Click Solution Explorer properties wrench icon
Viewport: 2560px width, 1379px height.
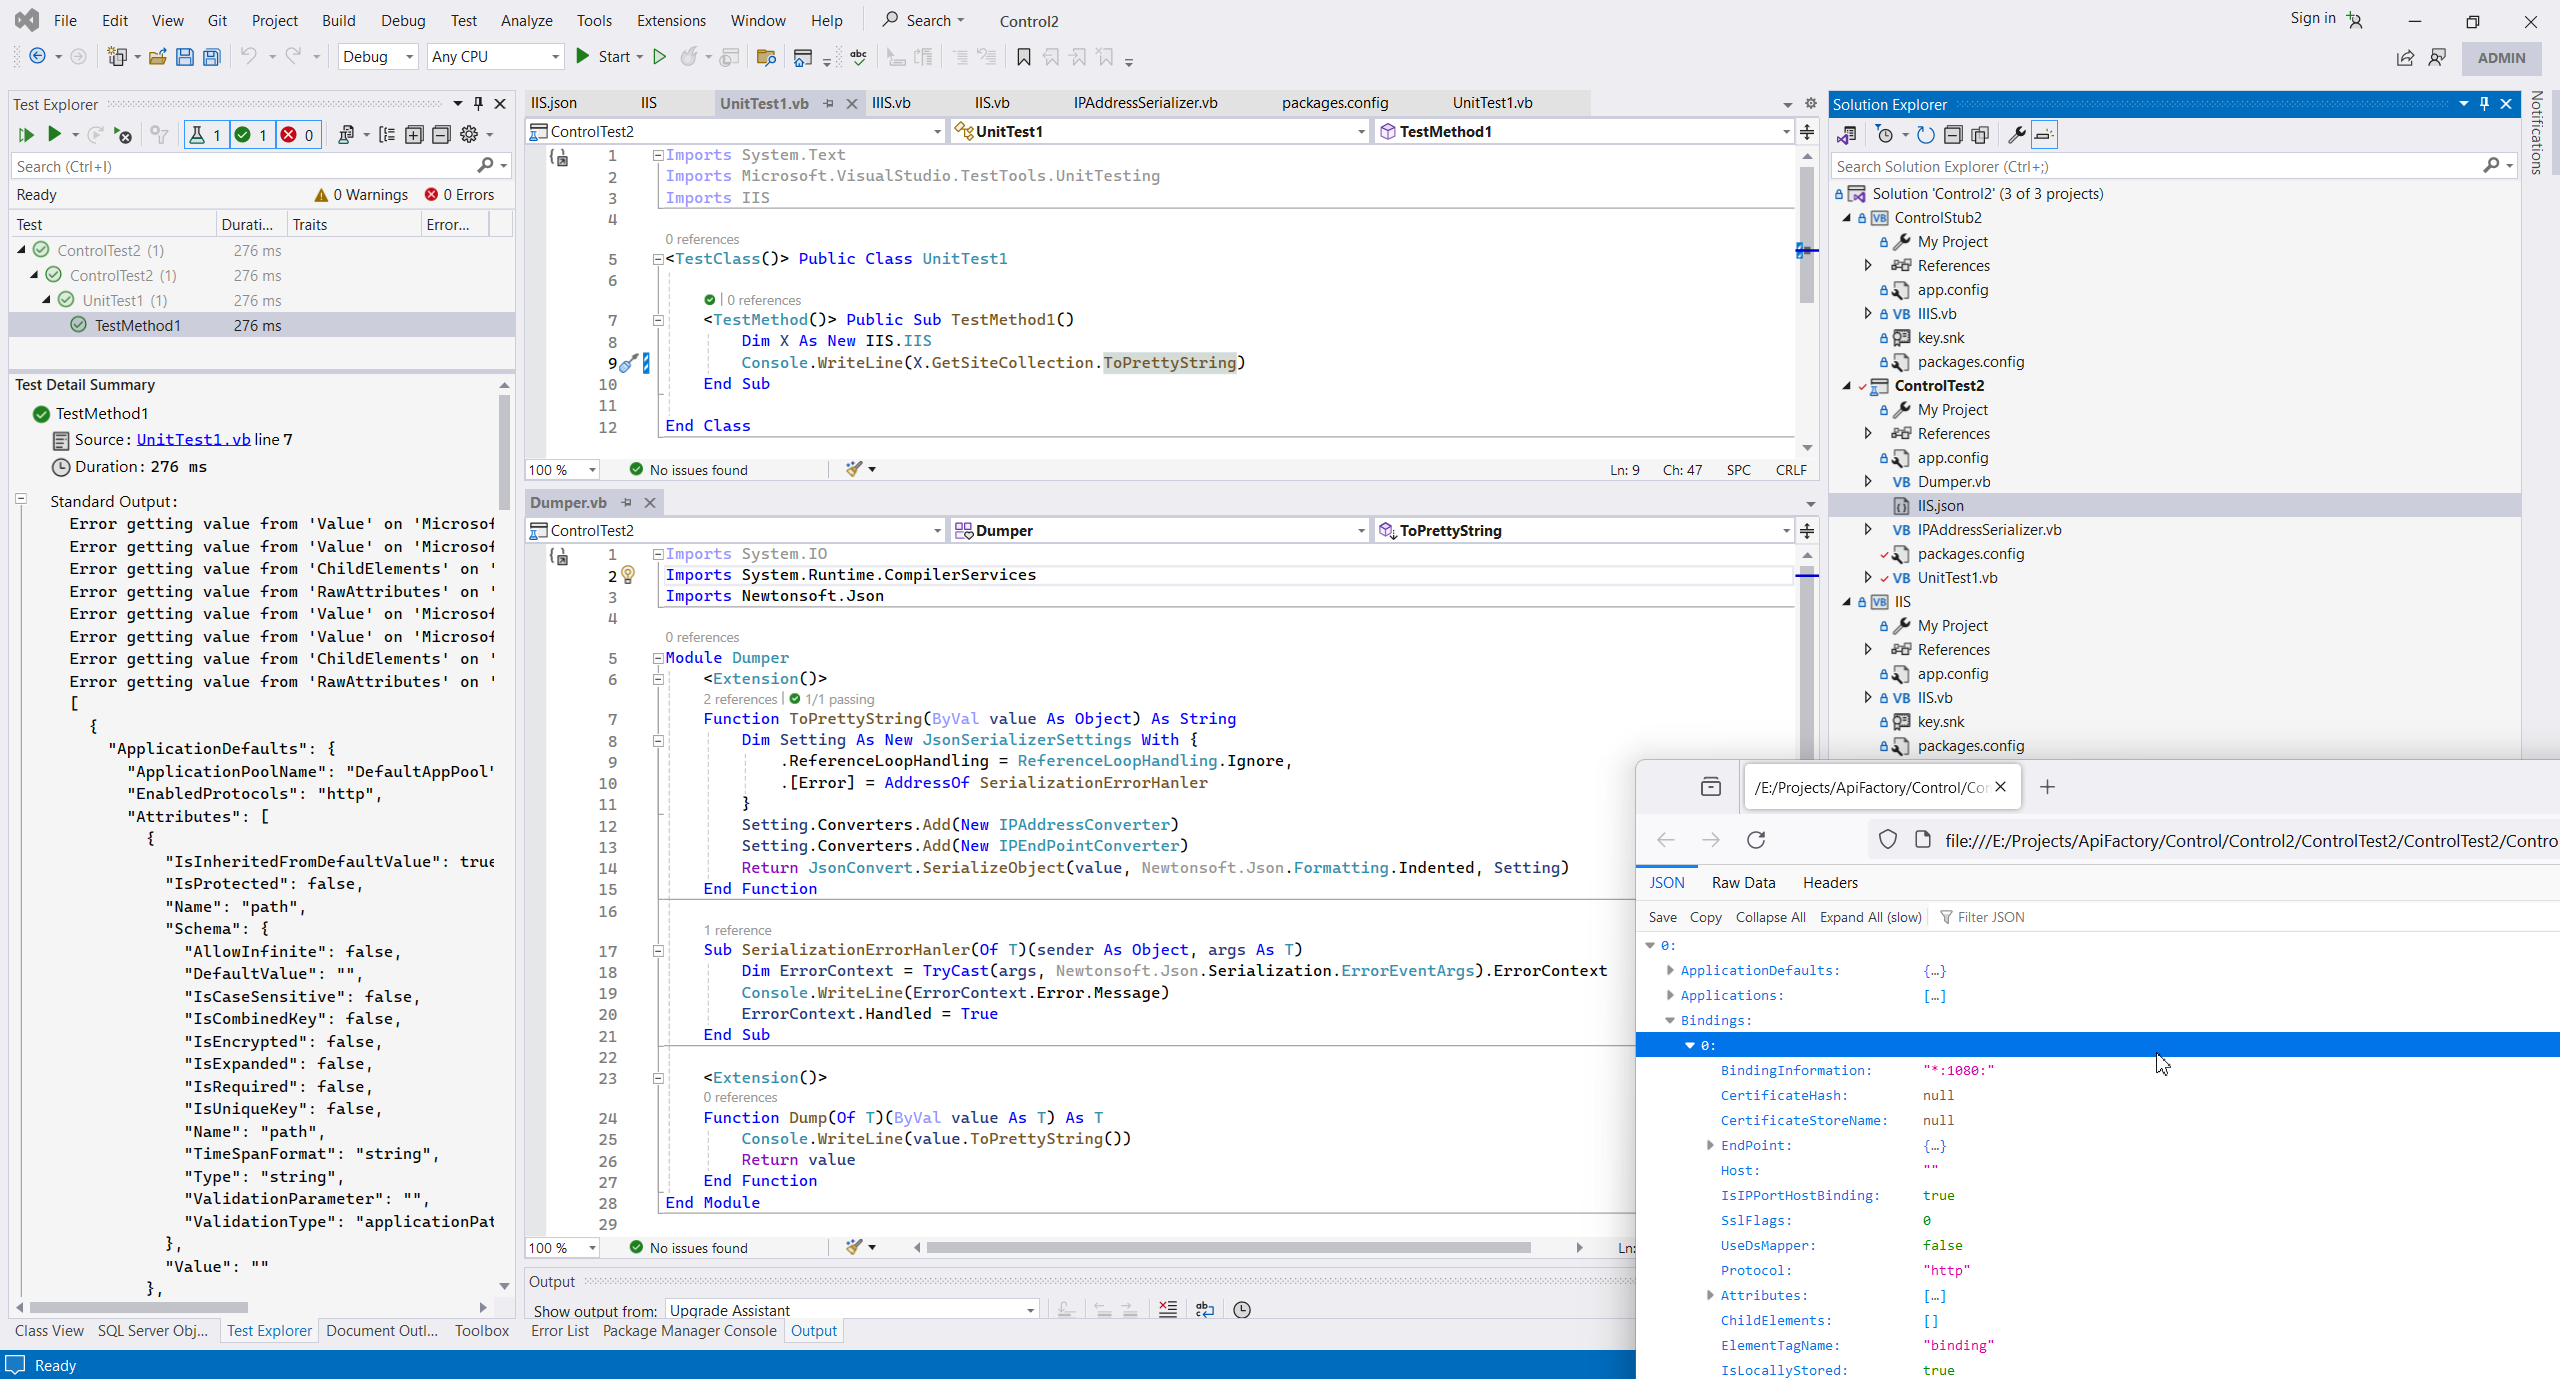coord(2016,135)
